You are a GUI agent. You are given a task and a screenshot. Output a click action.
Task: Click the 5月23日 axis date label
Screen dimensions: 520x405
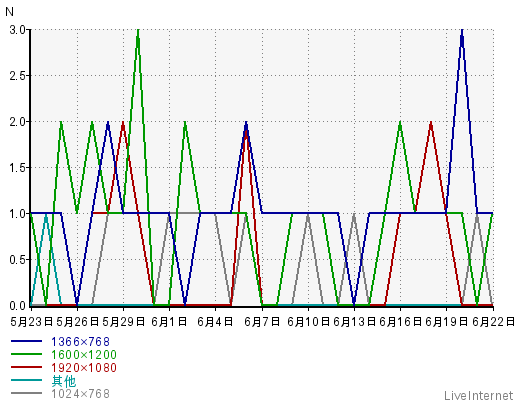coord(32,322)
